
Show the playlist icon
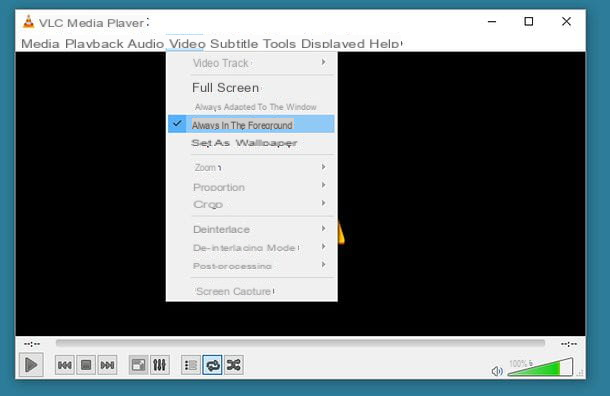[x=191, y=365]
